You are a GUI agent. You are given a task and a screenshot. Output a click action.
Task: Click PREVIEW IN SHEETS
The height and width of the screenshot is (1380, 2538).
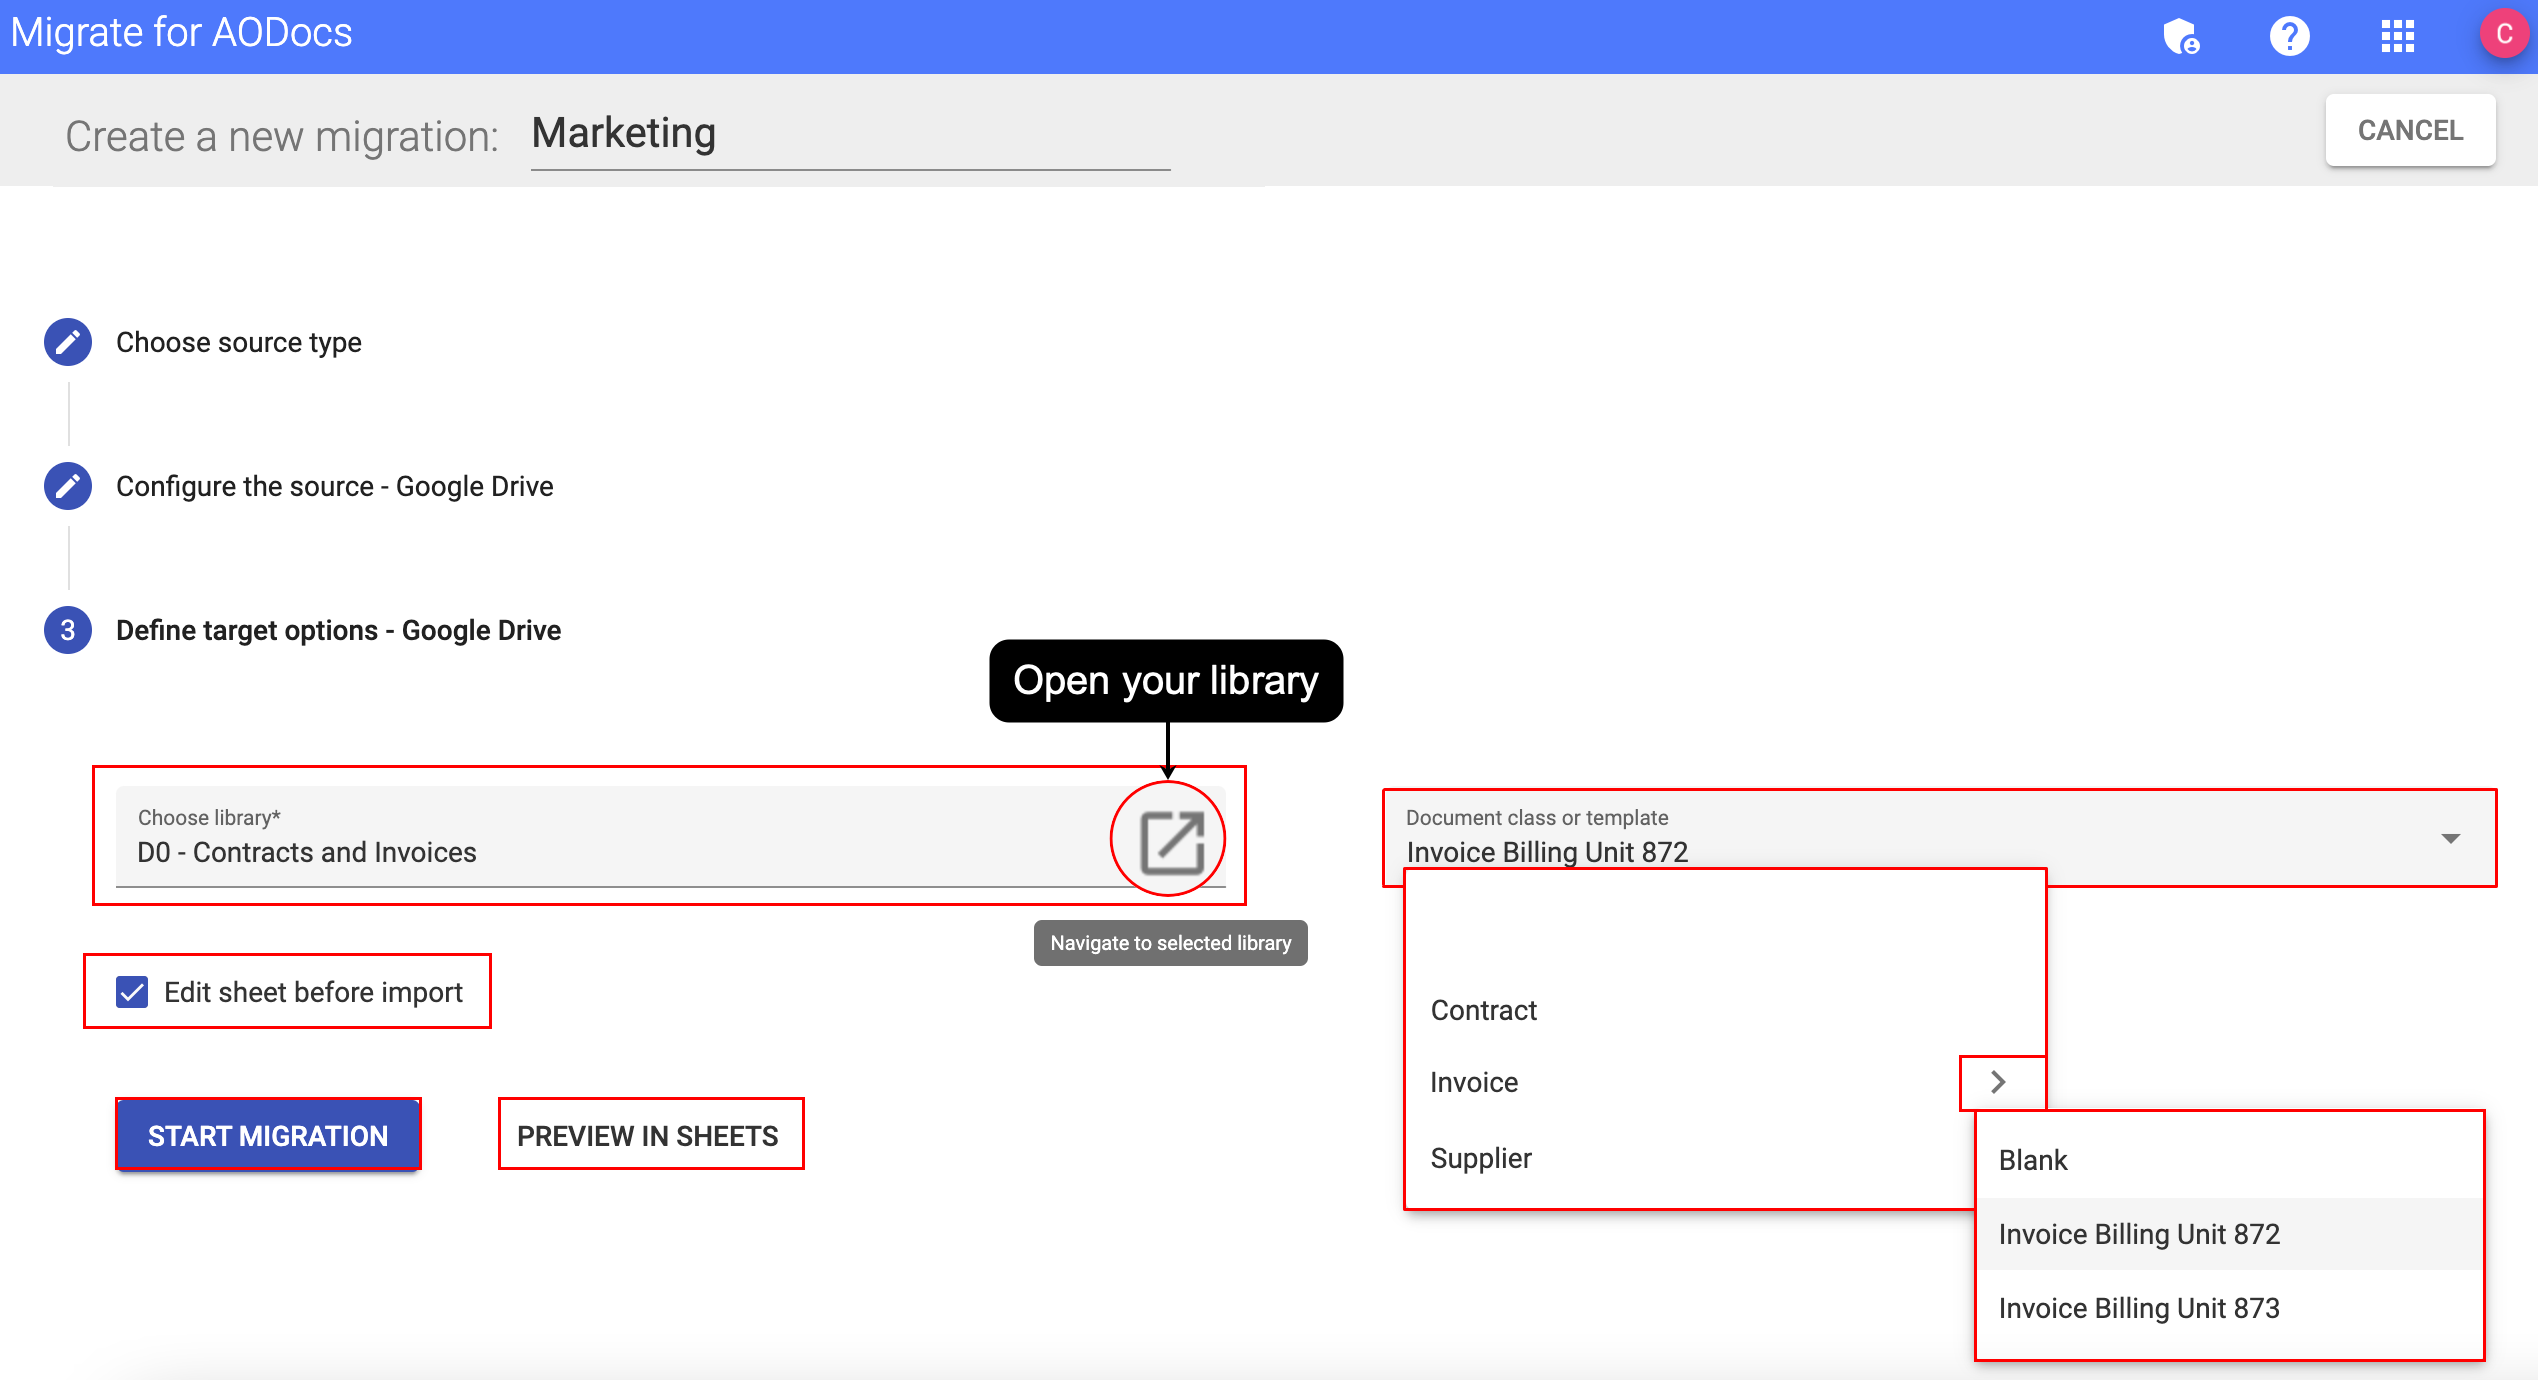coord(649,1135)
